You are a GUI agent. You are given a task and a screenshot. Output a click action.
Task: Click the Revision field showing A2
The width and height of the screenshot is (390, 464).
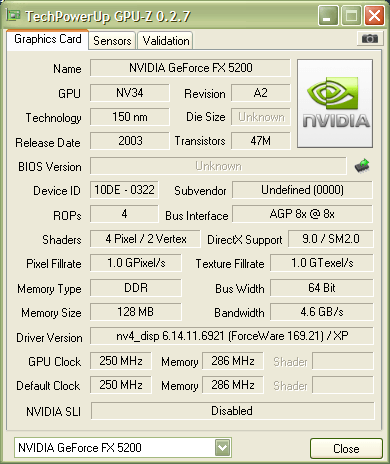pos(261,93)
